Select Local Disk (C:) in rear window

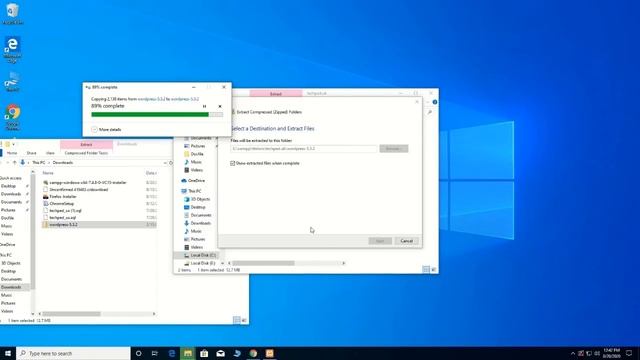(x=199, y=255)
